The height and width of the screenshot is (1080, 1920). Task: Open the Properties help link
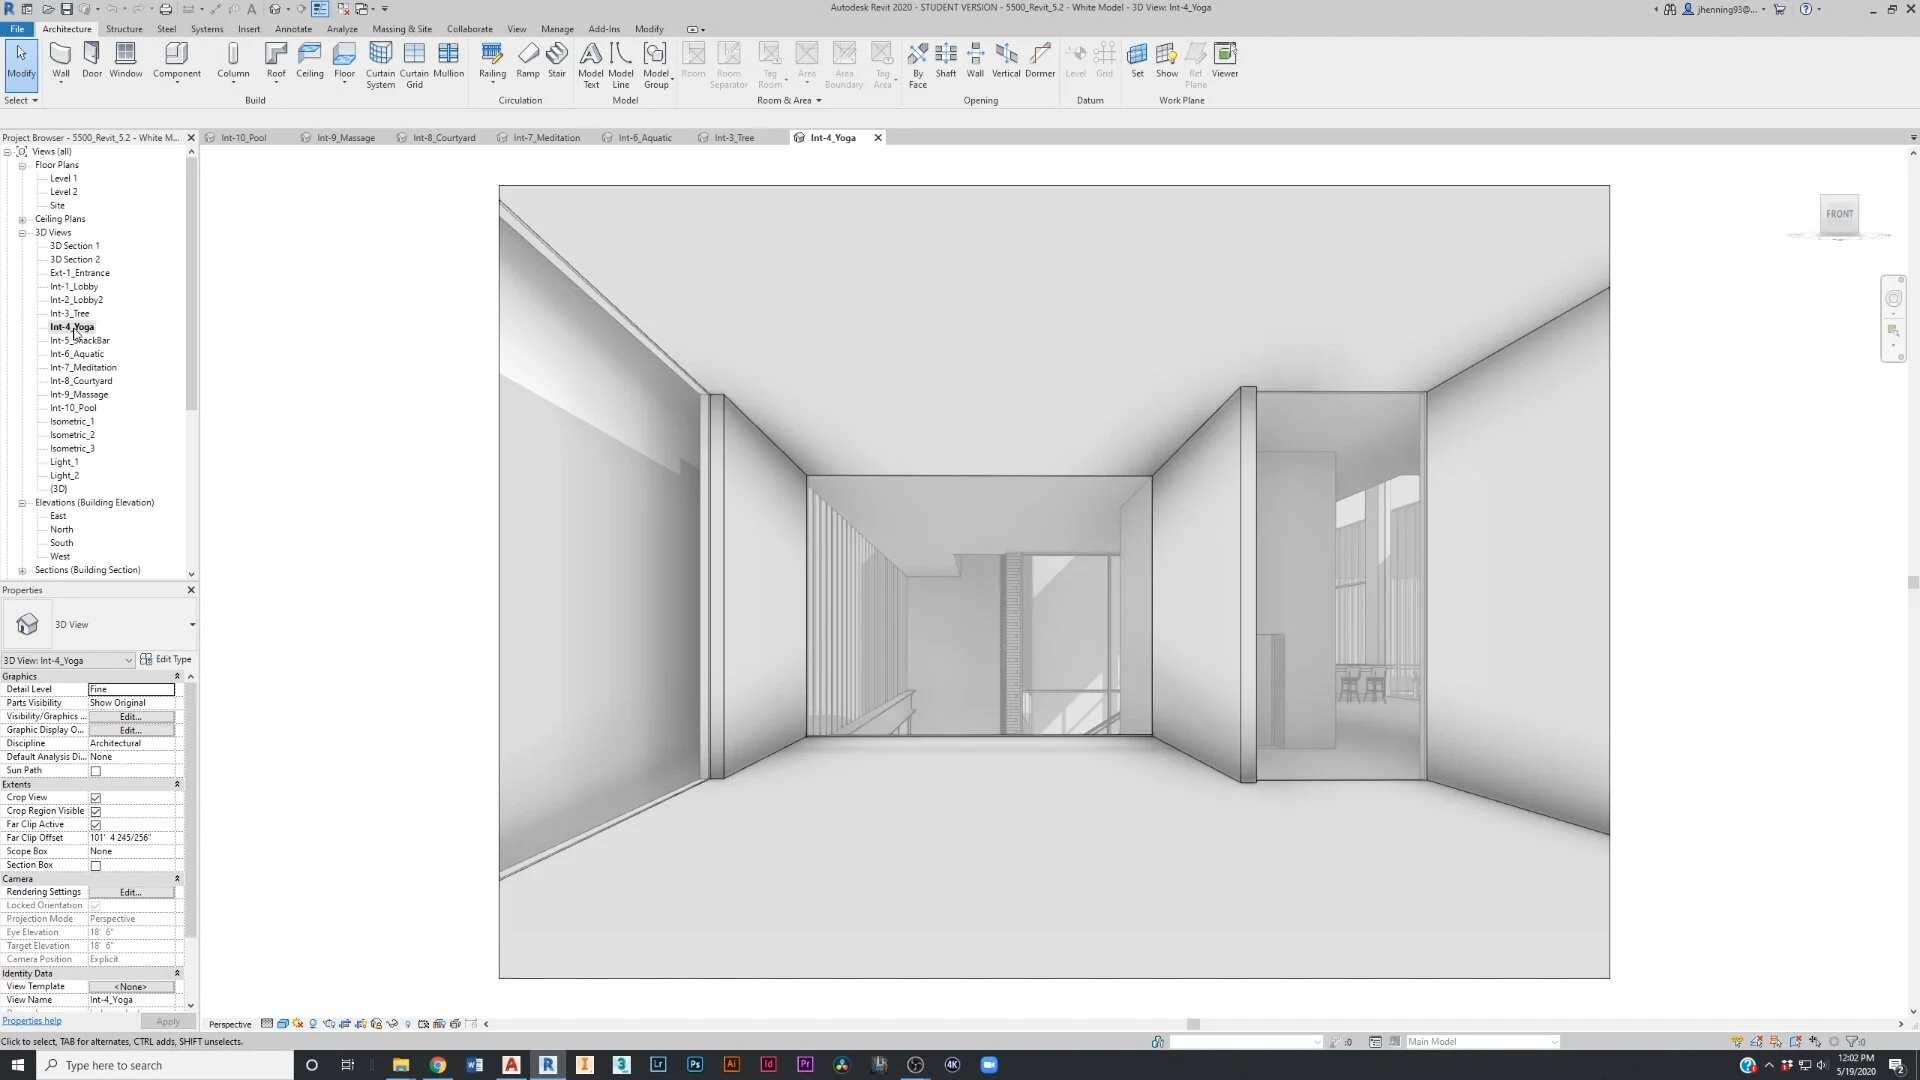point(32,1020)
